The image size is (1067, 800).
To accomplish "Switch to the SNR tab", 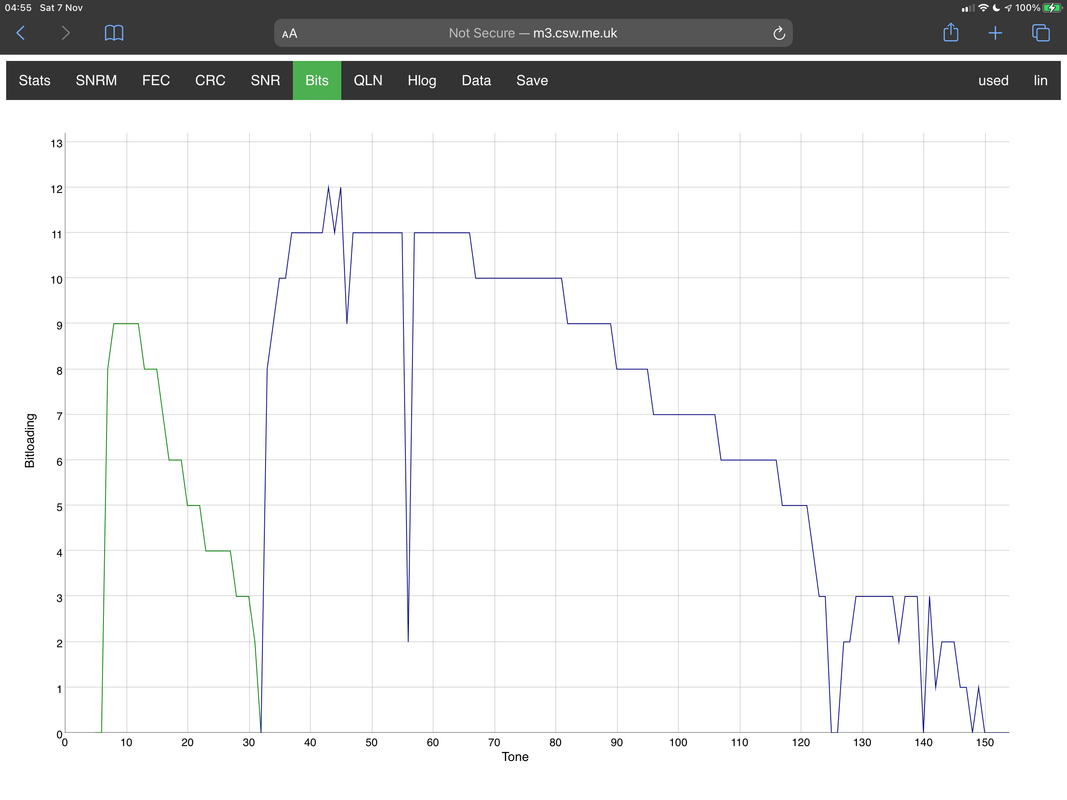I will (x=265, y=80).
